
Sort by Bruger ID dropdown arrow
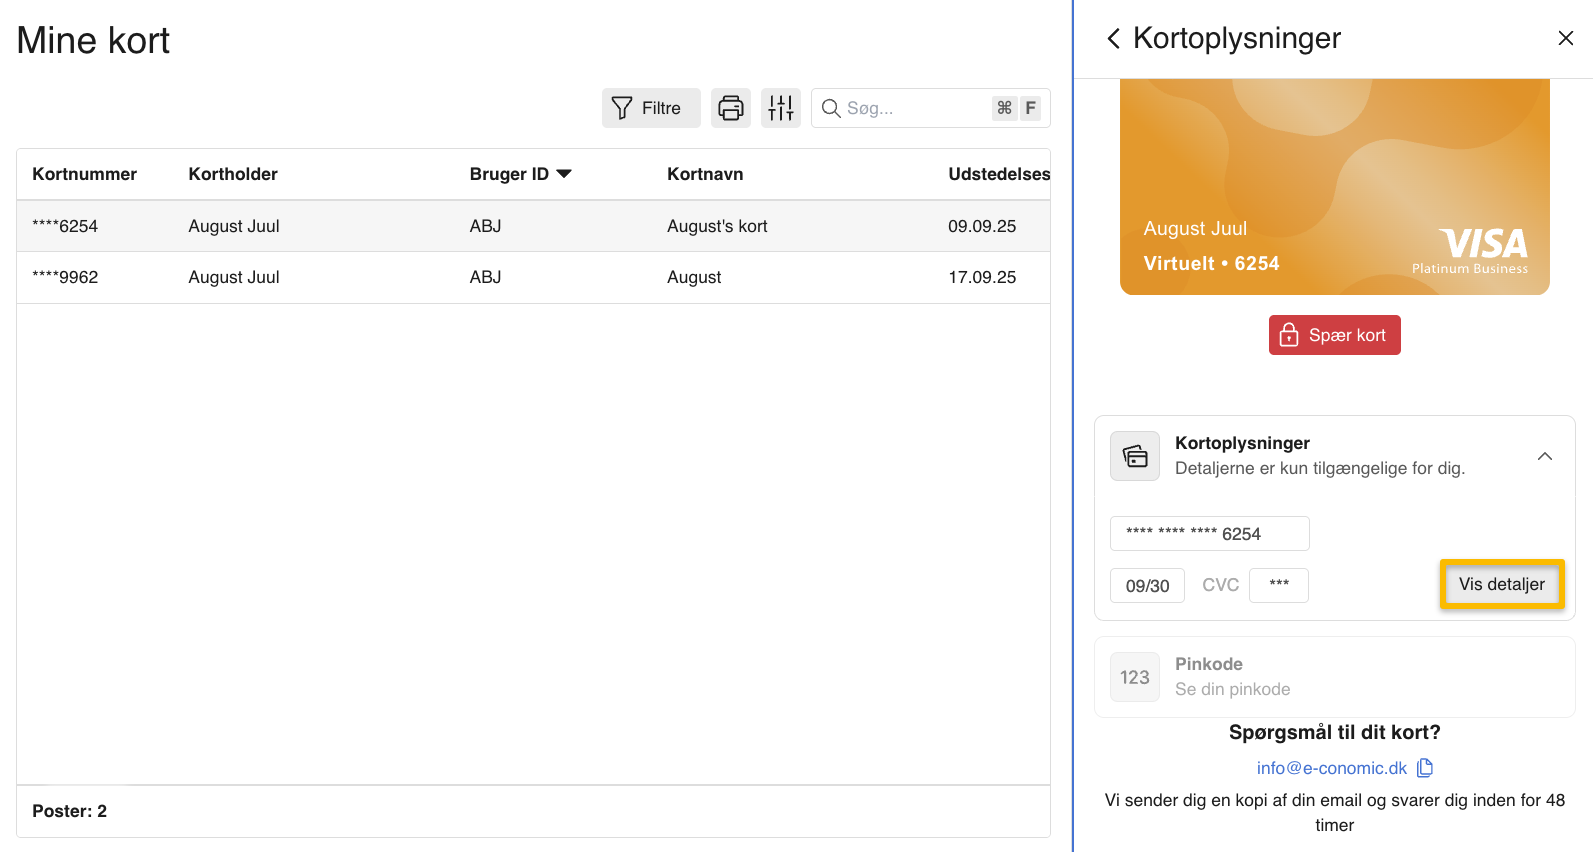pos(564,174)
